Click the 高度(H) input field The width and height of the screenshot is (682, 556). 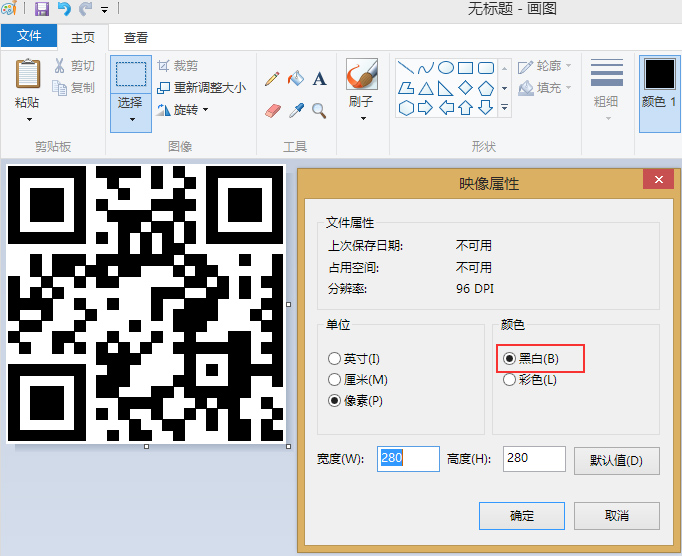click(534, 459)
